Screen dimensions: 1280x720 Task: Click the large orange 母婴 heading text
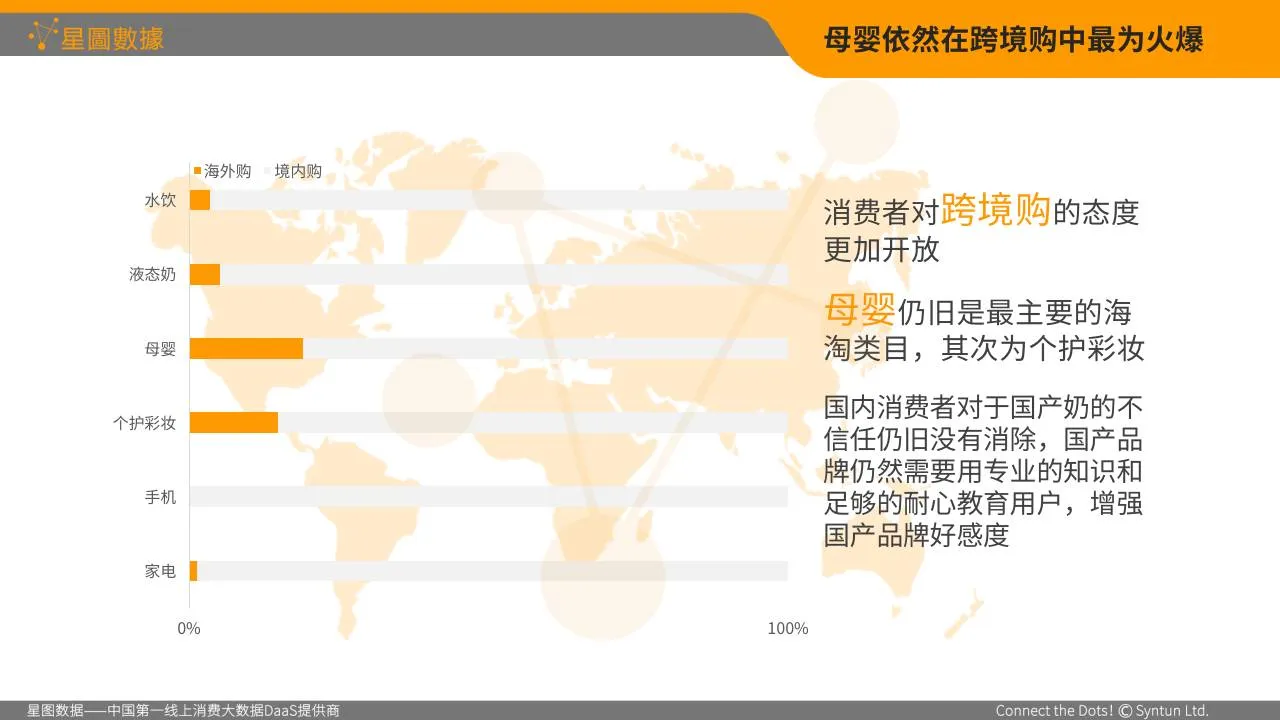point(859,310)
